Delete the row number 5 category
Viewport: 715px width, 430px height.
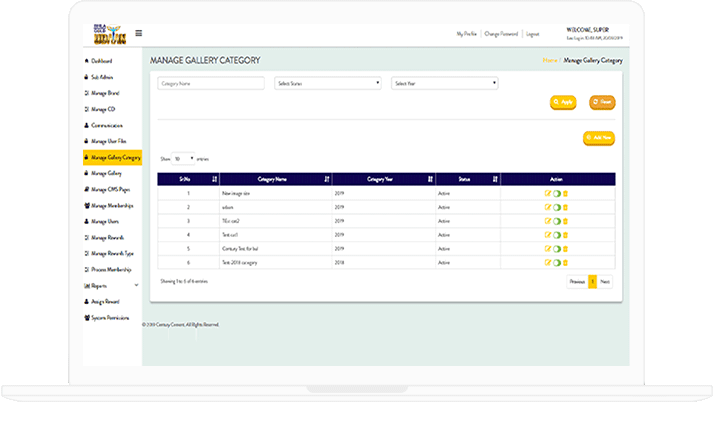point(565,249)
